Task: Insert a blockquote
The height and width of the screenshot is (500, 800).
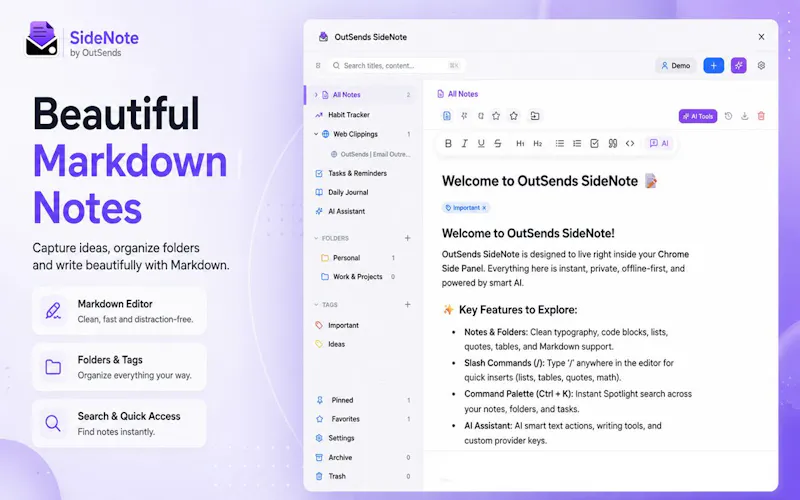Action: point(613,143)
